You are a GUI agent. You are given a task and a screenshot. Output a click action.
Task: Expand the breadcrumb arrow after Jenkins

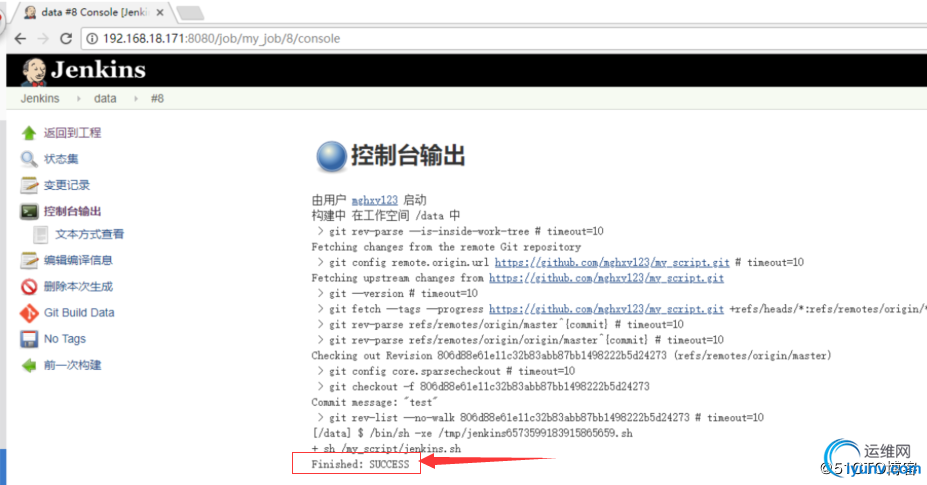(x=79, y=99)
